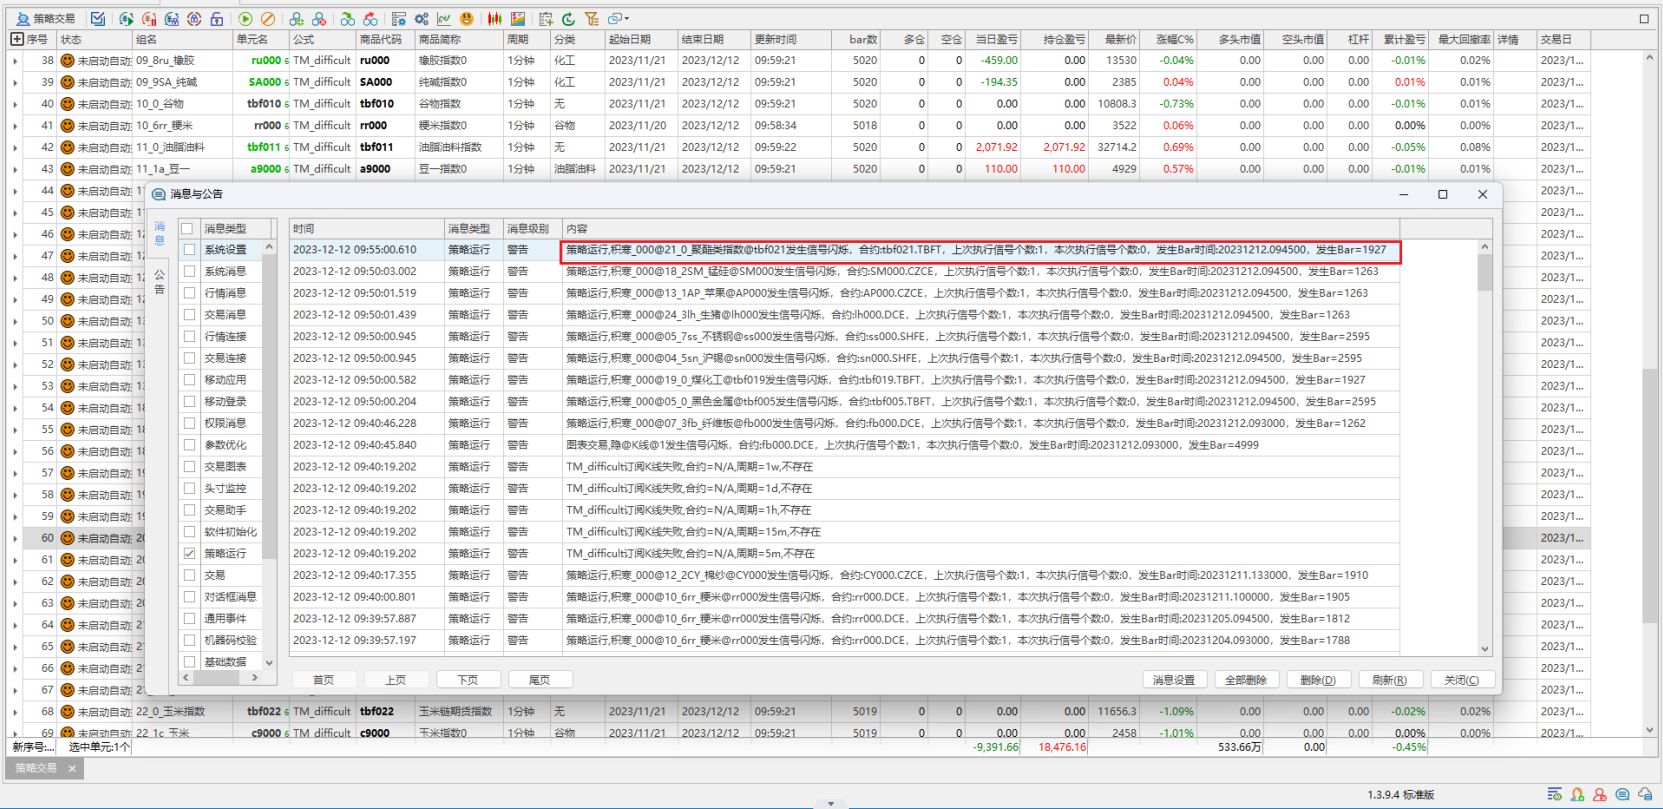The width and height of the screenshot is (1663, 809).
Task: Click the colorful picture chart icon
Action: [x=518, y=19]
